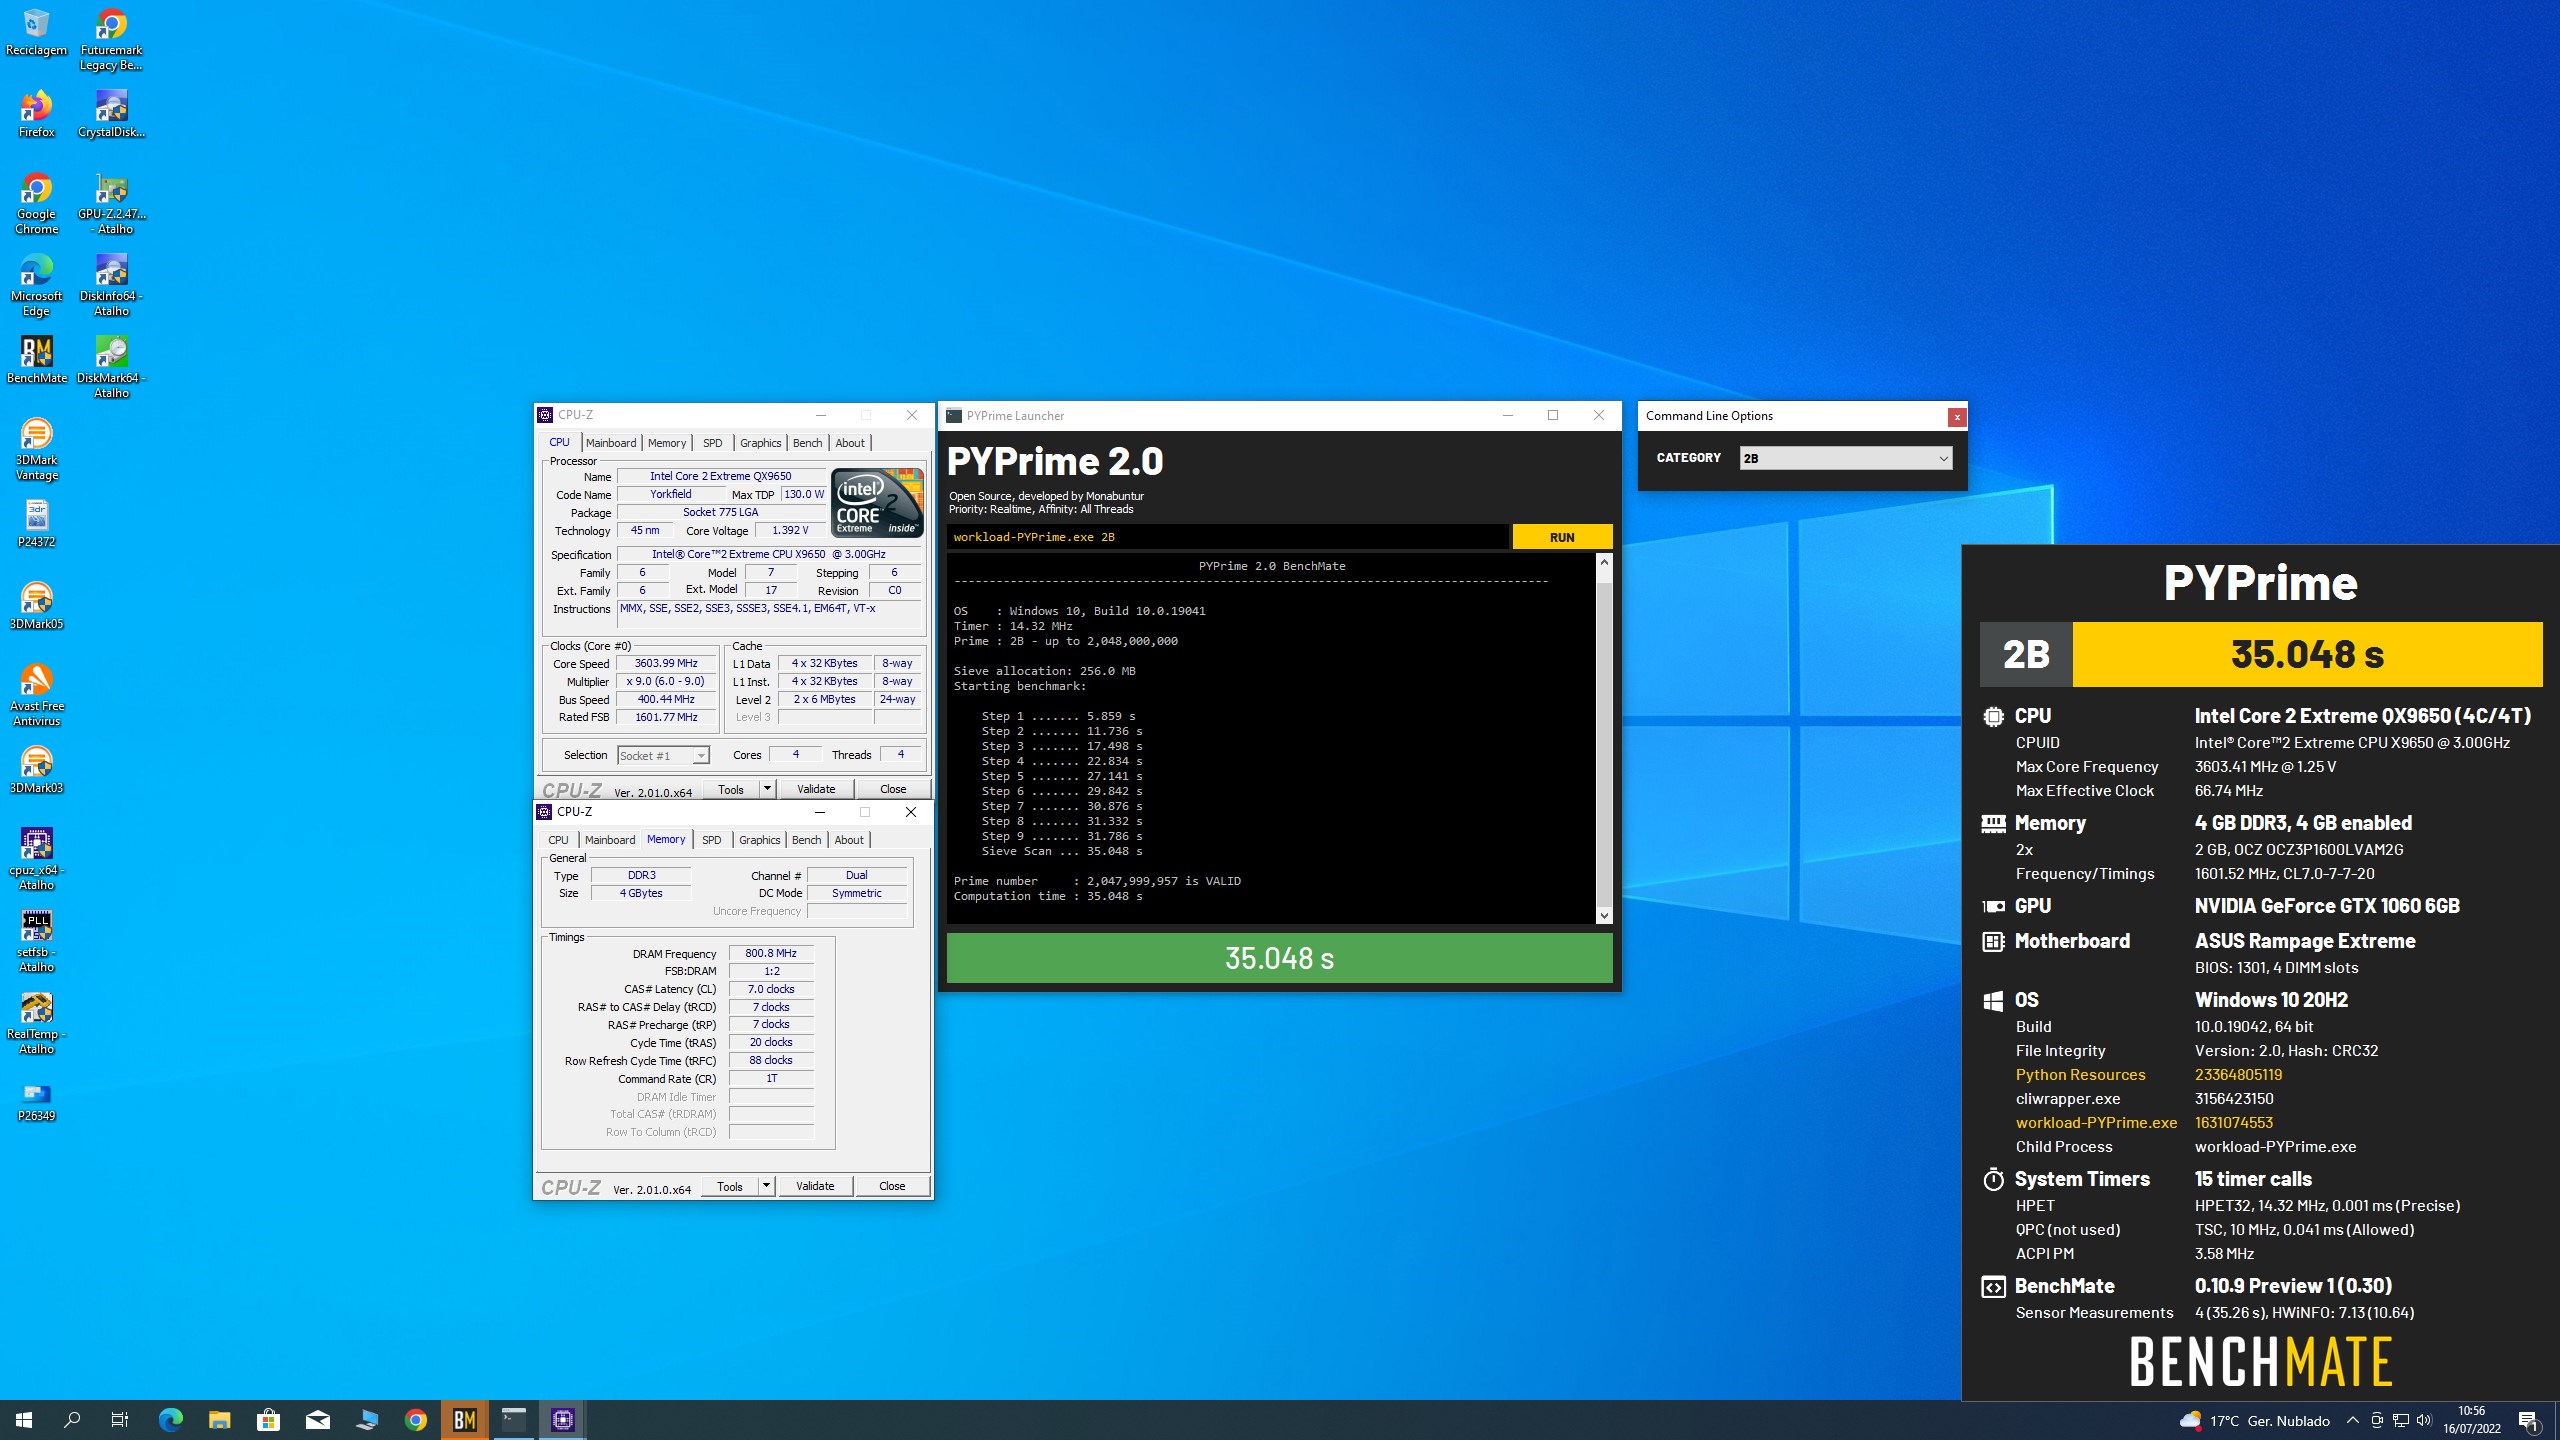Click the green 35.048 s result bar
The width and height of the screenshot is (2560, 1440).
click(1279, 958)
